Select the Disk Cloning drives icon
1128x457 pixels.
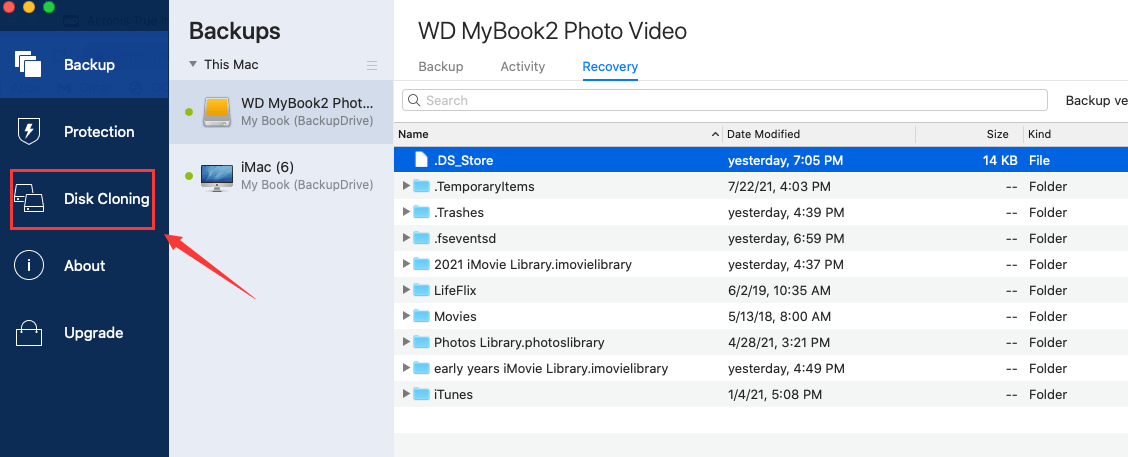point(29,199)
